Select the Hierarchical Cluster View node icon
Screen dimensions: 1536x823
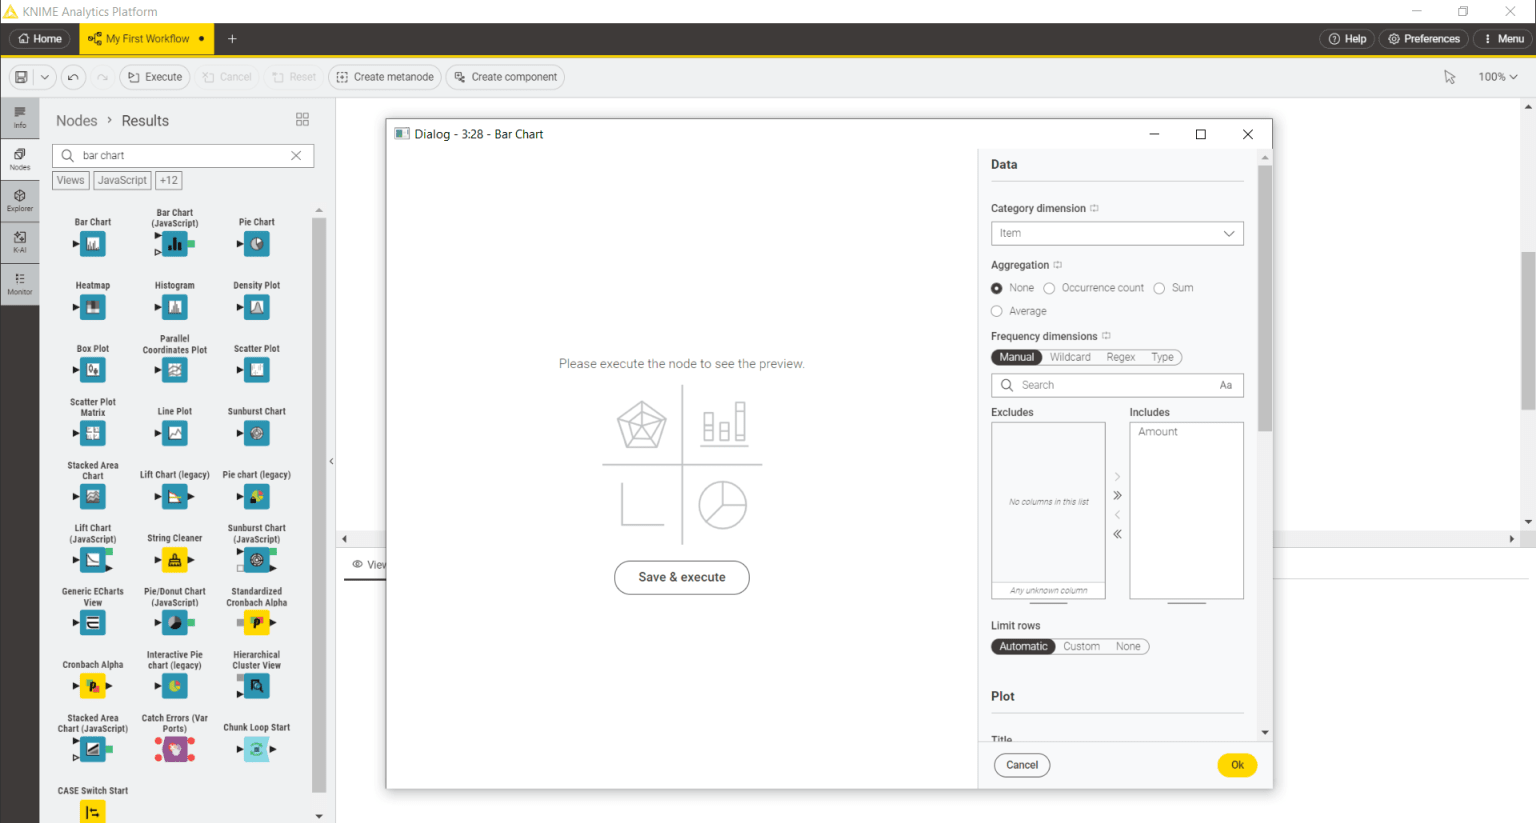click(257, 686)
